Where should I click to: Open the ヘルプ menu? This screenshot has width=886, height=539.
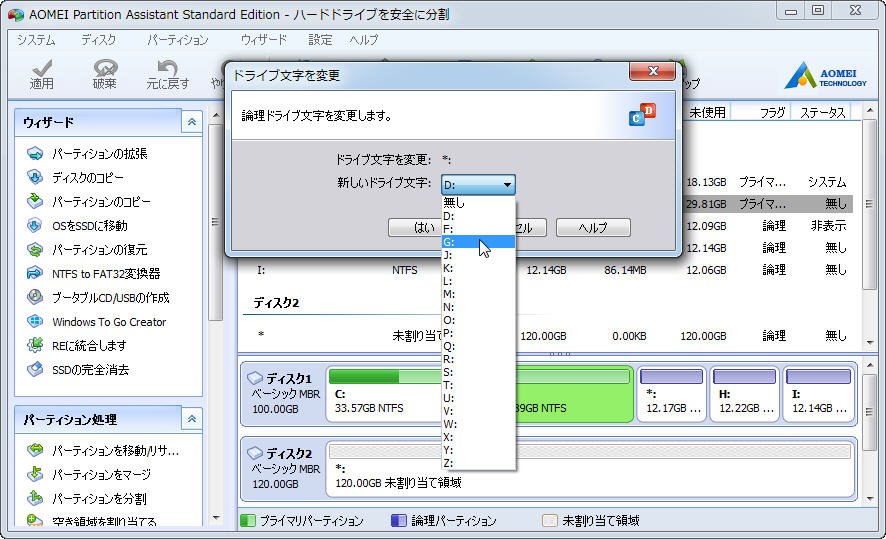pyautogui.click(x=364, y=40)
